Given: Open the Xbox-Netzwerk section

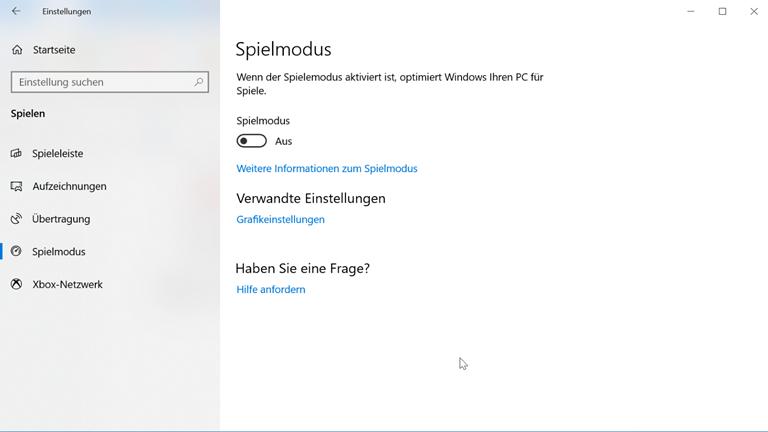Looking at the screenshot, I should click(67, 285).
